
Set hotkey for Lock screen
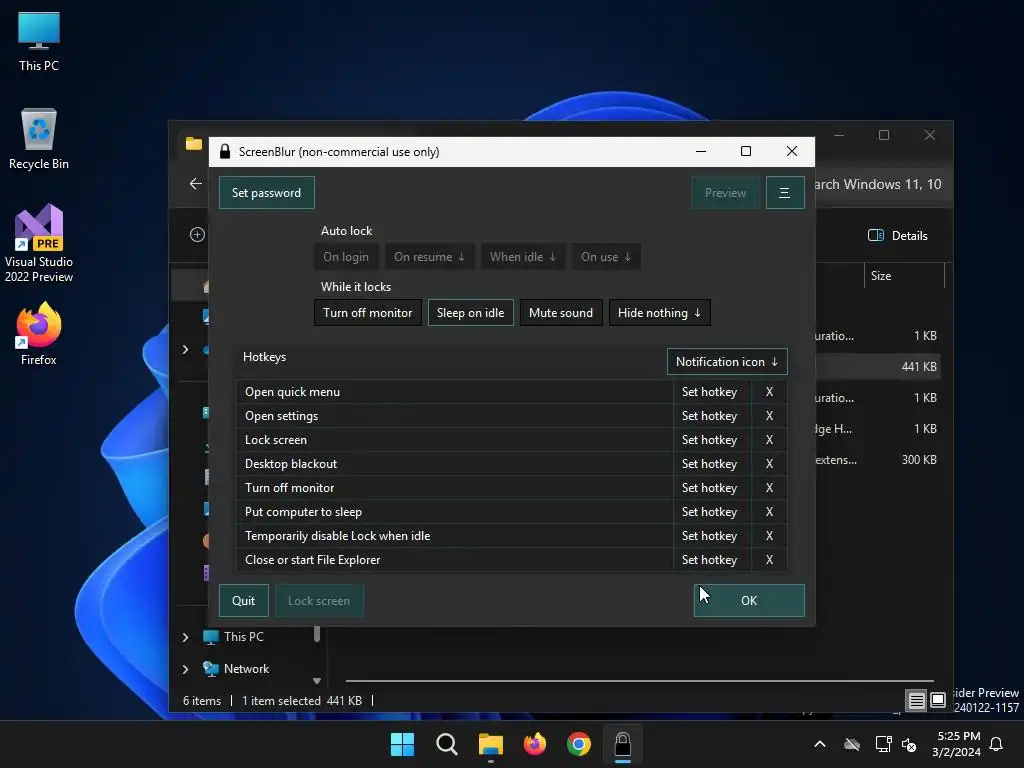pos(710,440)
